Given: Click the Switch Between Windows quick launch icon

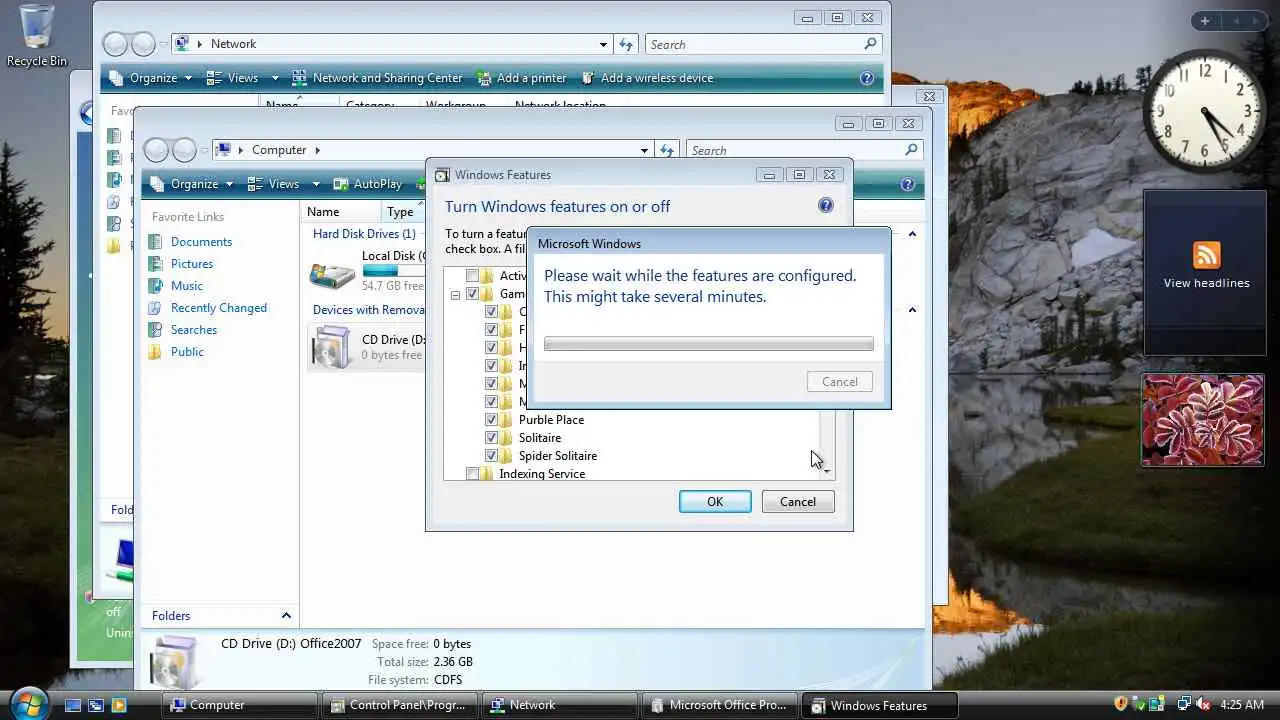Looking at the screenshot, I should pos(96,705).
